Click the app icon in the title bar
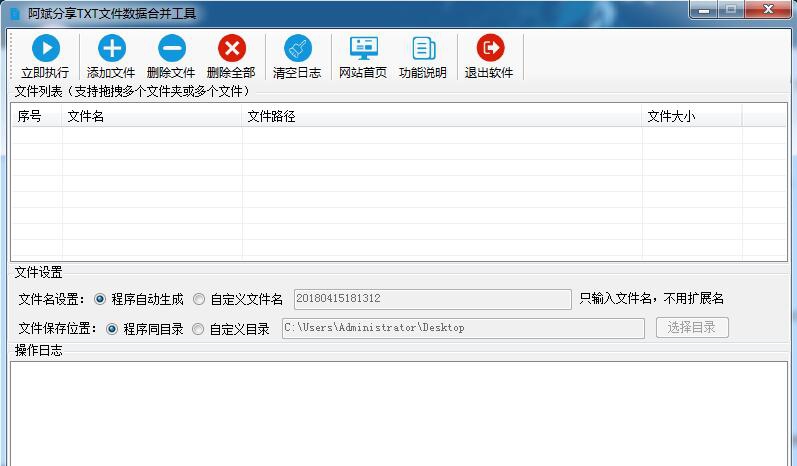Viewport: 797px width, 466px height. [15, 13]
